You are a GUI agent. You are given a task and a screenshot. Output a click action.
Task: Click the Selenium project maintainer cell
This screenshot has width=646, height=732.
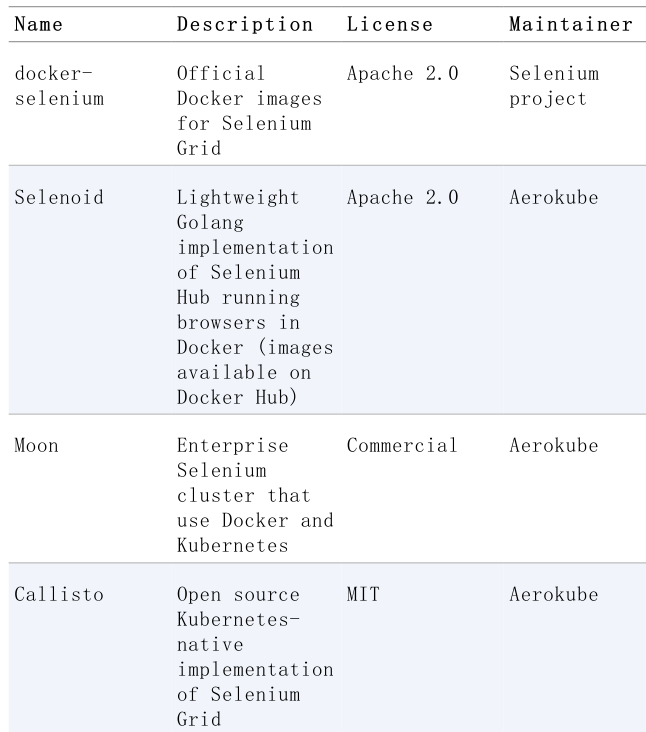point(554,86)
